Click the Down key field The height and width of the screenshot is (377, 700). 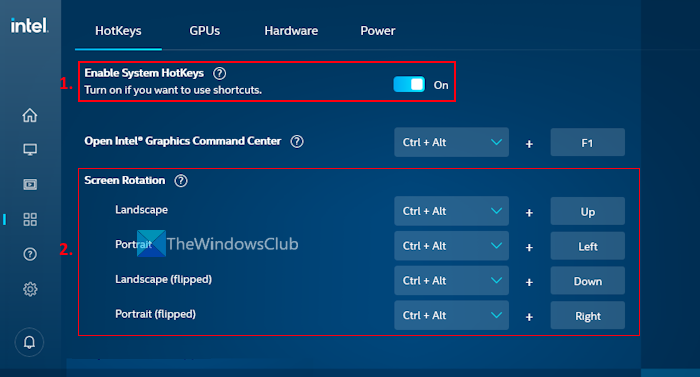[588, 281]
